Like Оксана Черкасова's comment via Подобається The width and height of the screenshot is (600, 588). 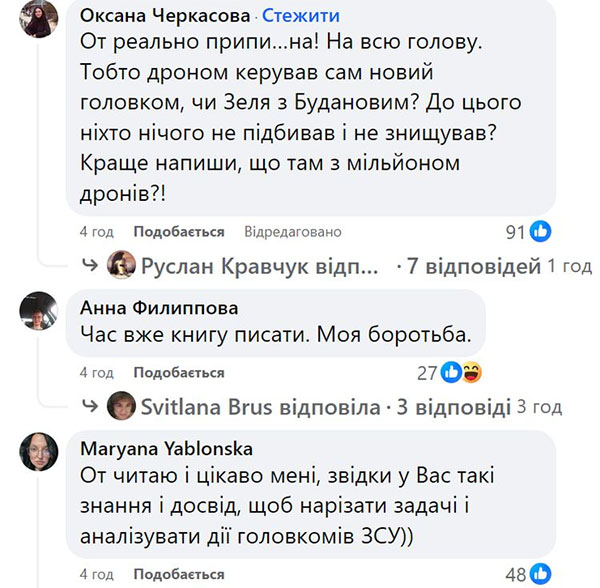179,232
